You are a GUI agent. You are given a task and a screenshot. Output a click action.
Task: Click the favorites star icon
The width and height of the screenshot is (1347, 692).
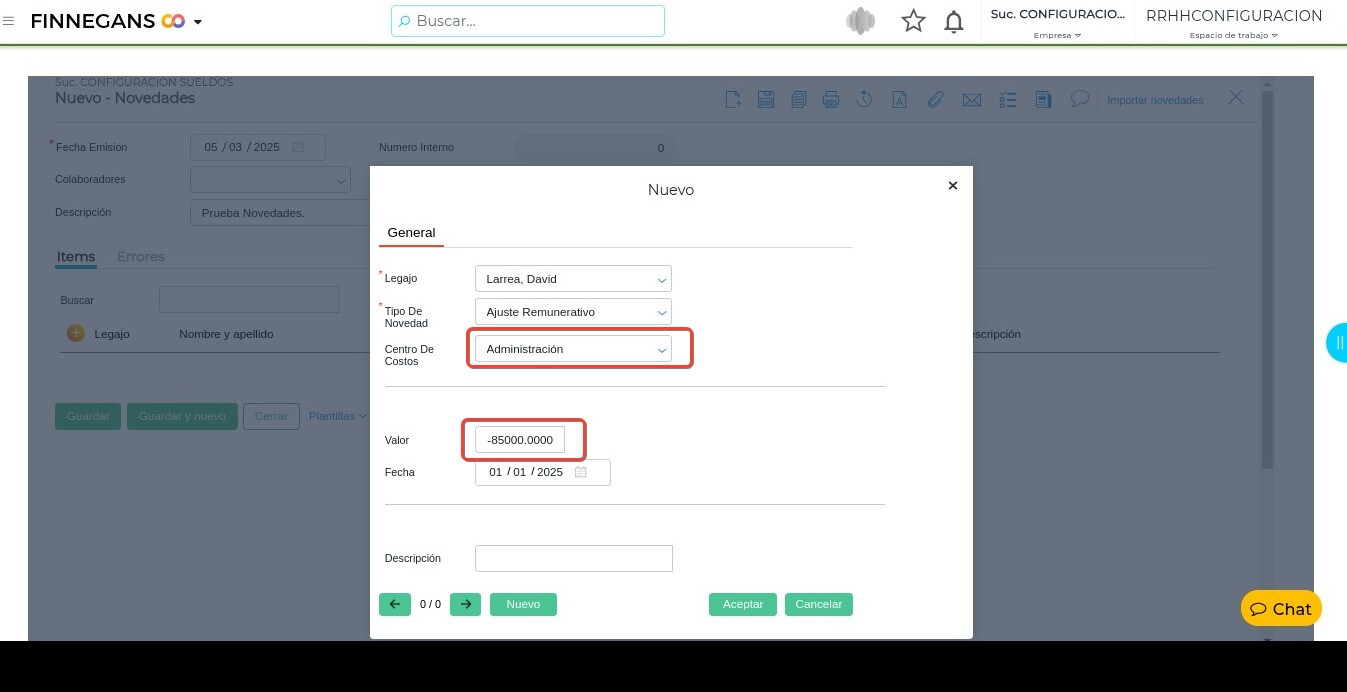point(913,21)
